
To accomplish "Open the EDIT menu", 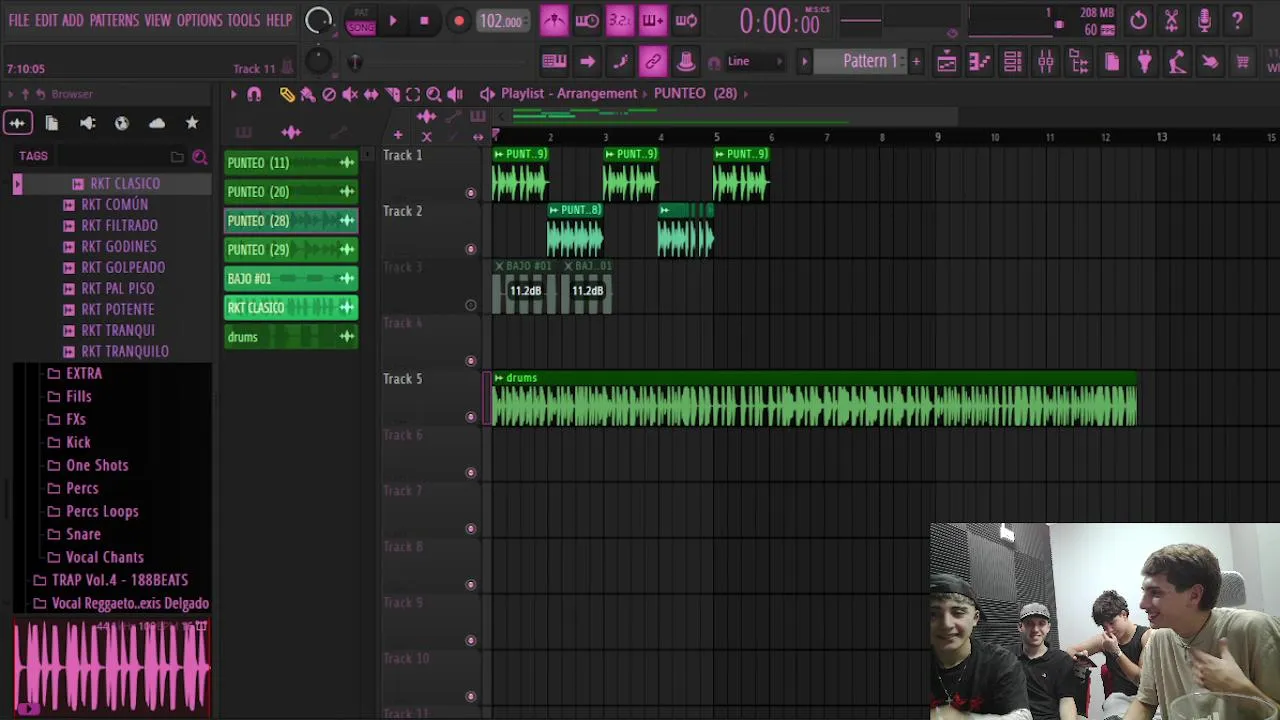I will pyautogui.click(x=46, y=20).
